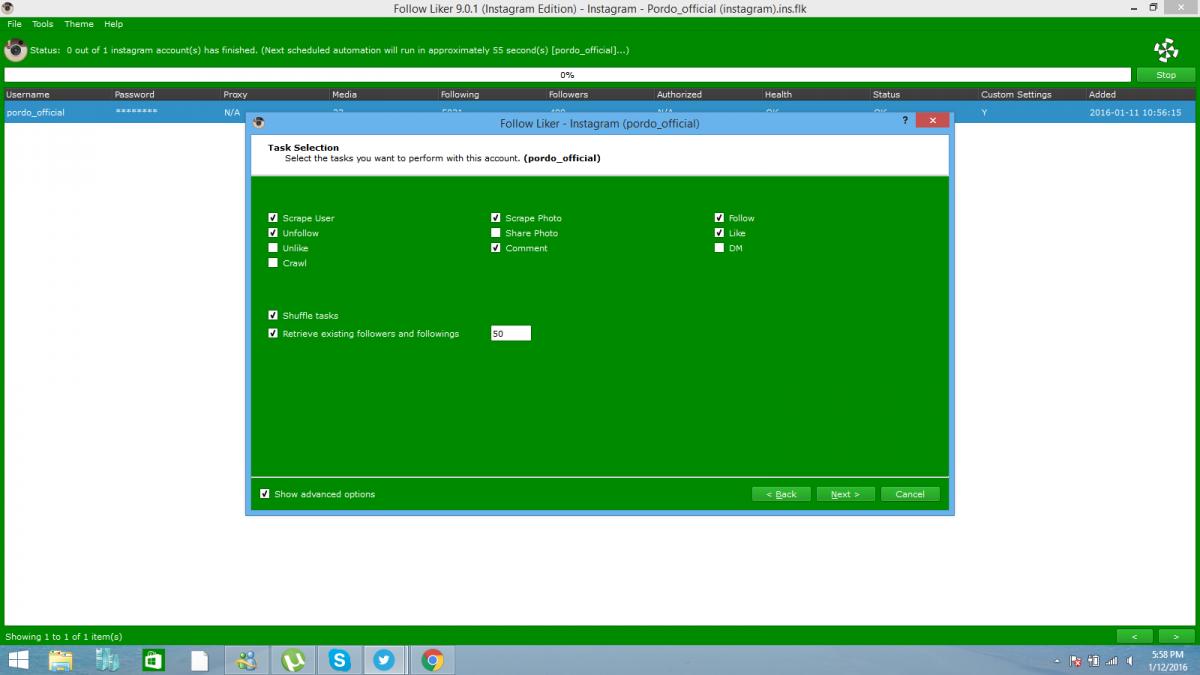Close the Follow Liker task dialog
This screenshot has height=675, width=1200.
(933, 120)
